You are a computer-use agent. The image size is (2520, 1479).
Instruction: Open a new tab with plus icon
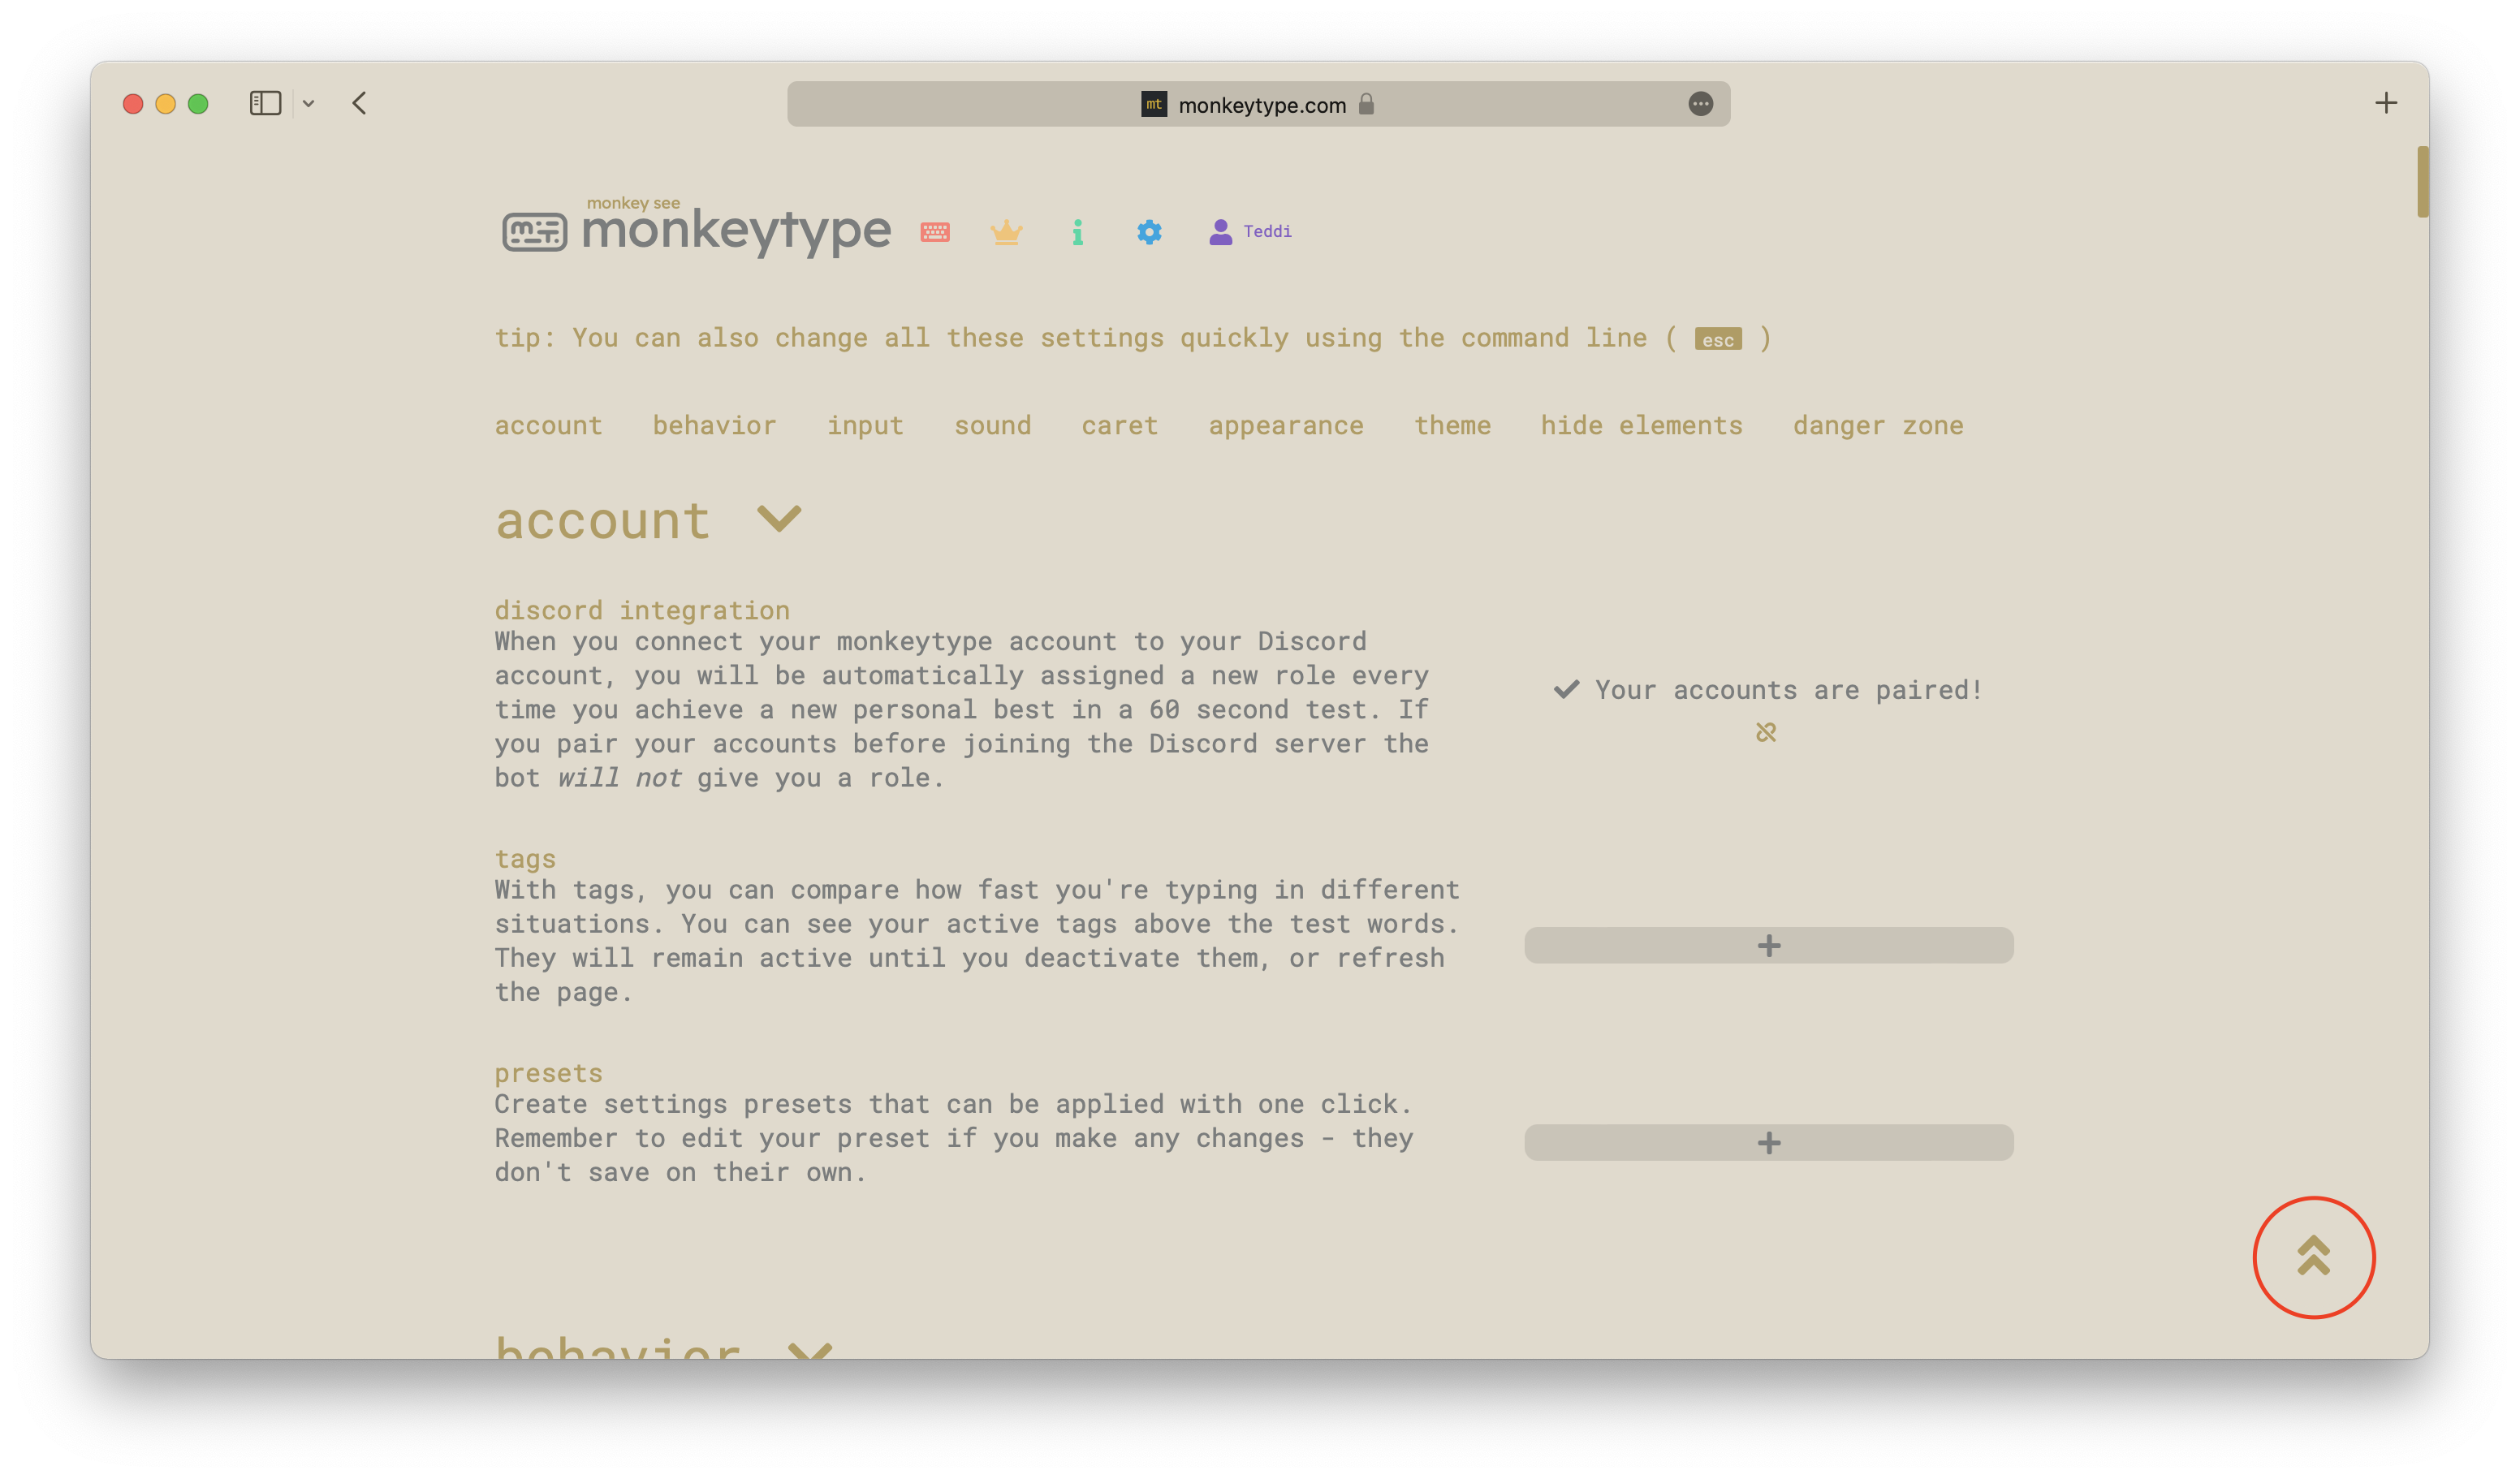[x=2386, y=103]
